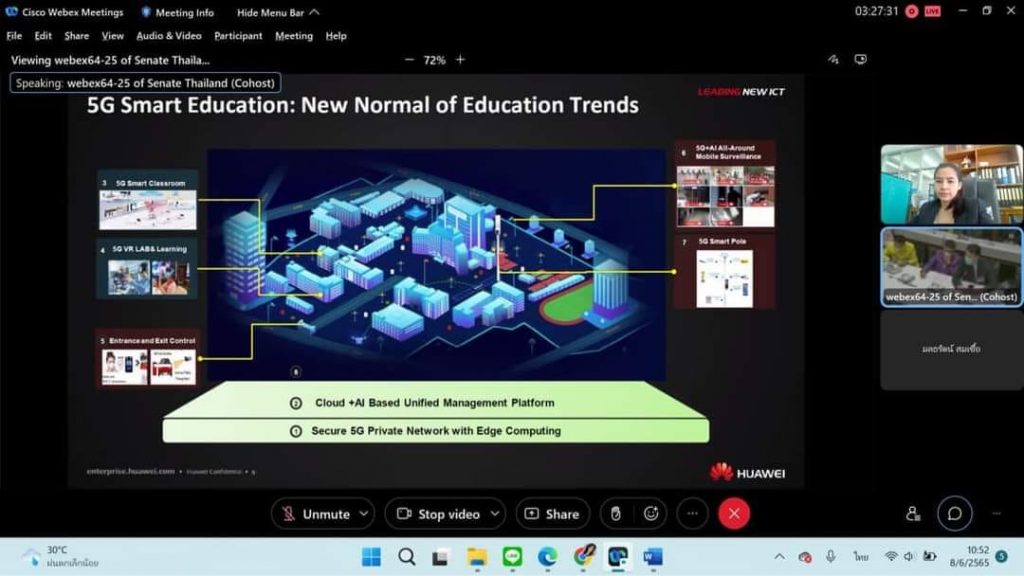Open the colorful pinned app on taskbar
The image size is (1024, 576).
click(583, 556)
